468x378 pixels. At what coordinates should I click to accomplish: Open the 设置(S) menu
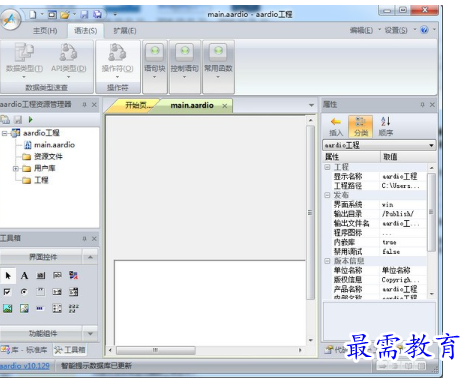(x=396, y=30)
